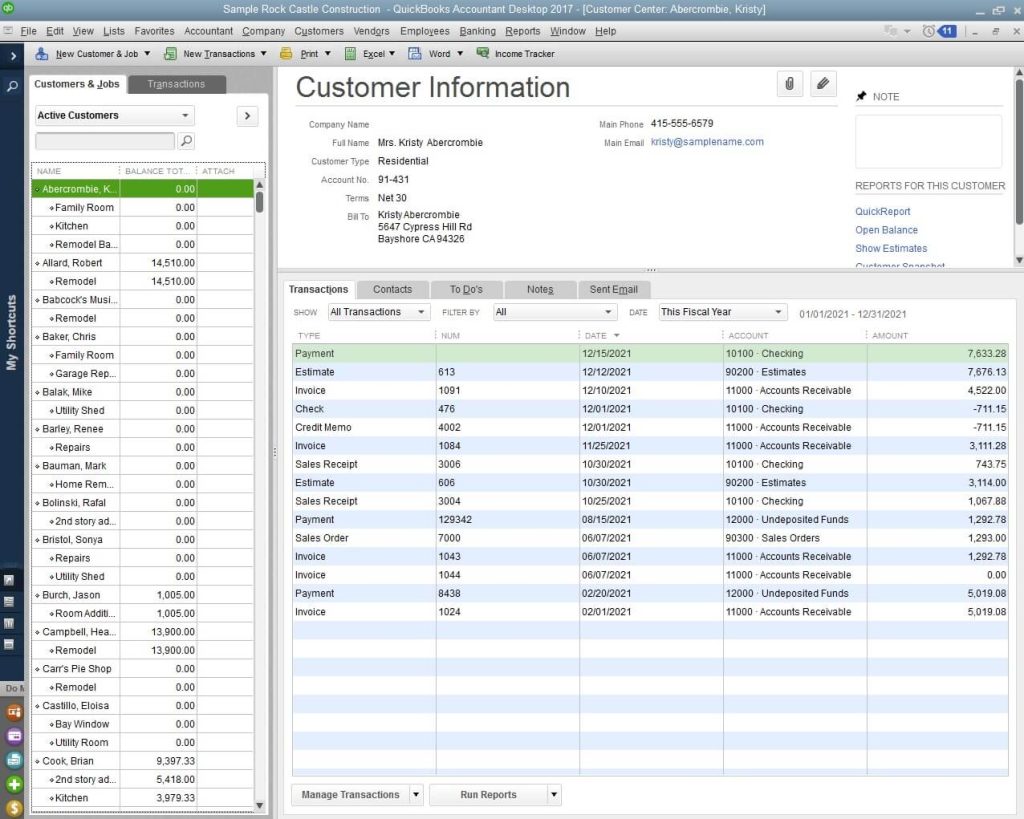Change the This Fiscal Year date filter
Screen dimensions: 1024x819
[x=721, y=311]
